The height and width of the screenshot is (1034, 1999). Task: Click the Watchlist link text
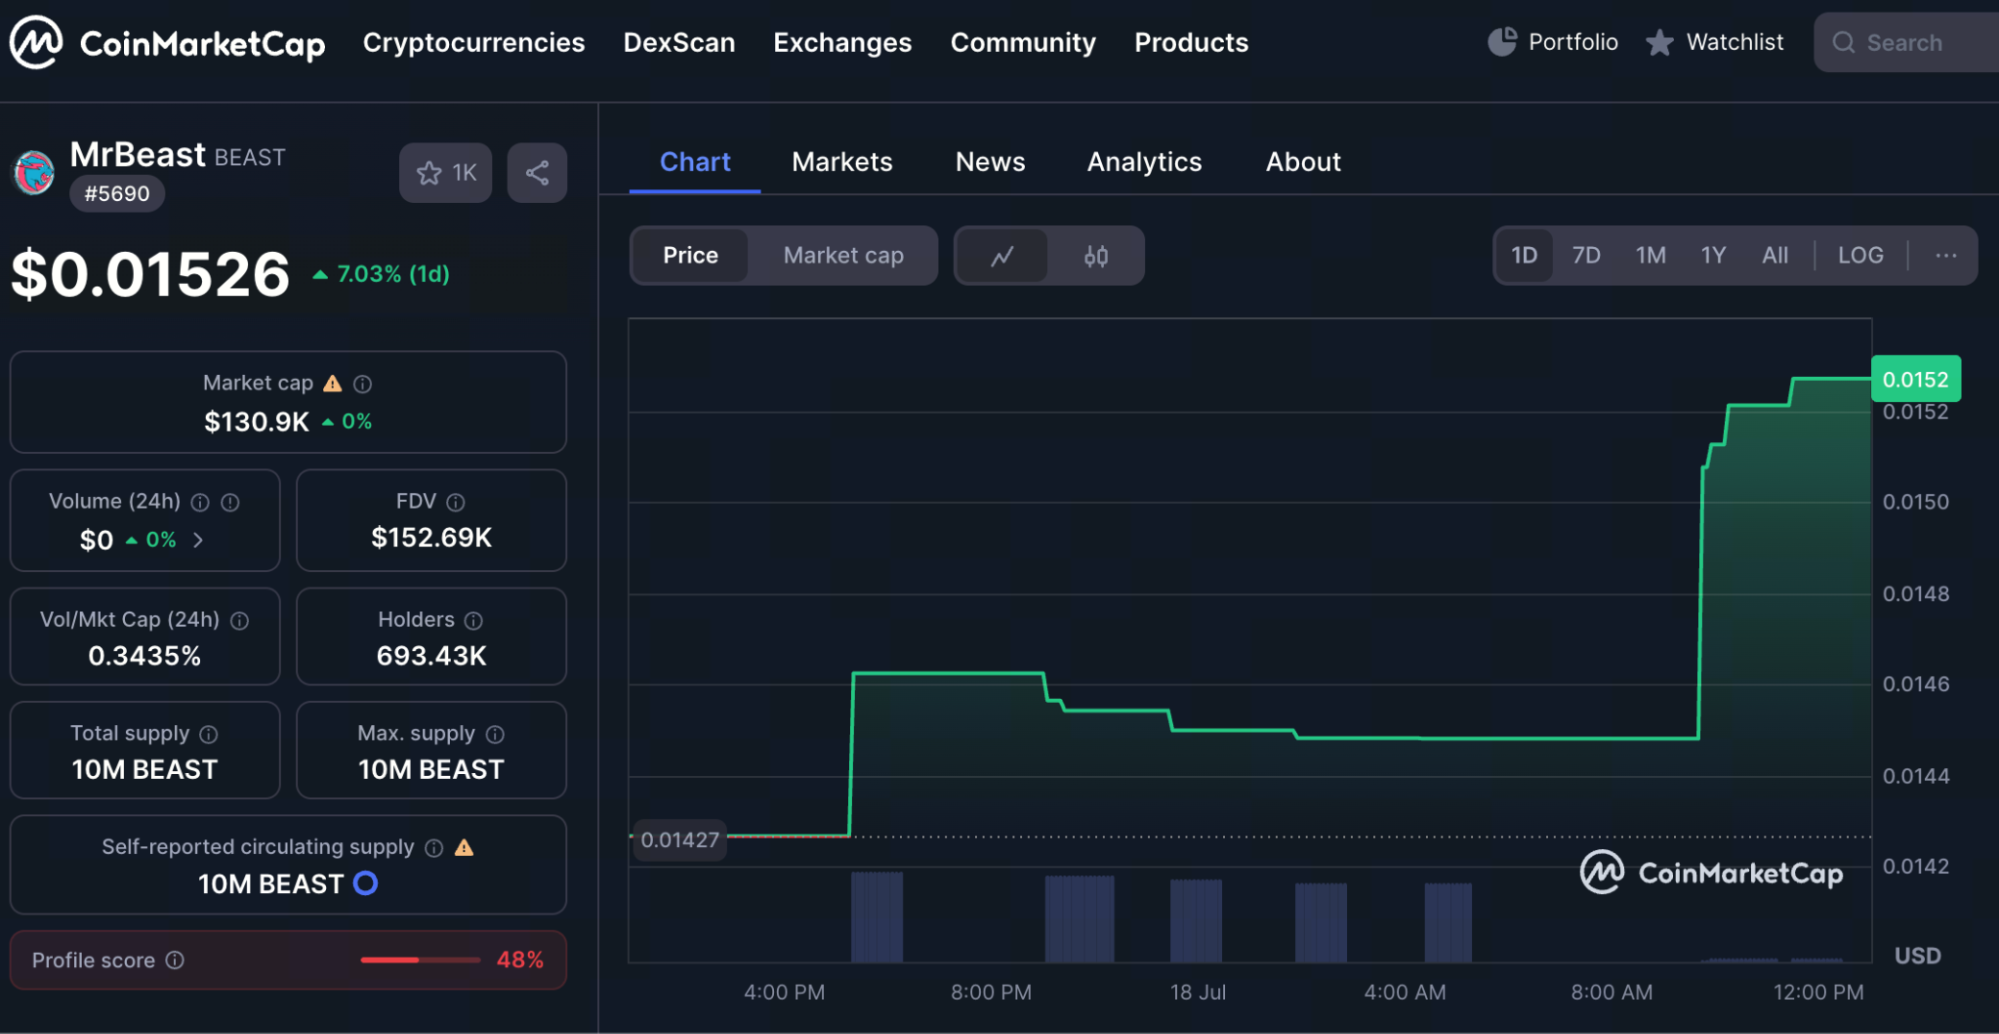tap(1735, 42)
